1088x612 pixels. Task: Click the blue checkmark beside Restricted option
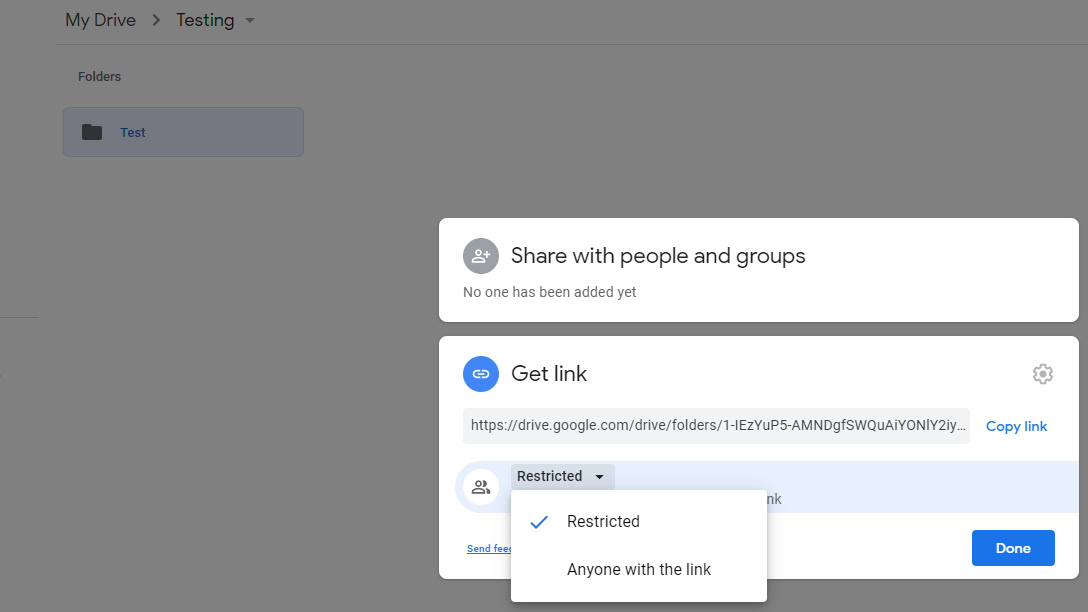coord(539,522)
